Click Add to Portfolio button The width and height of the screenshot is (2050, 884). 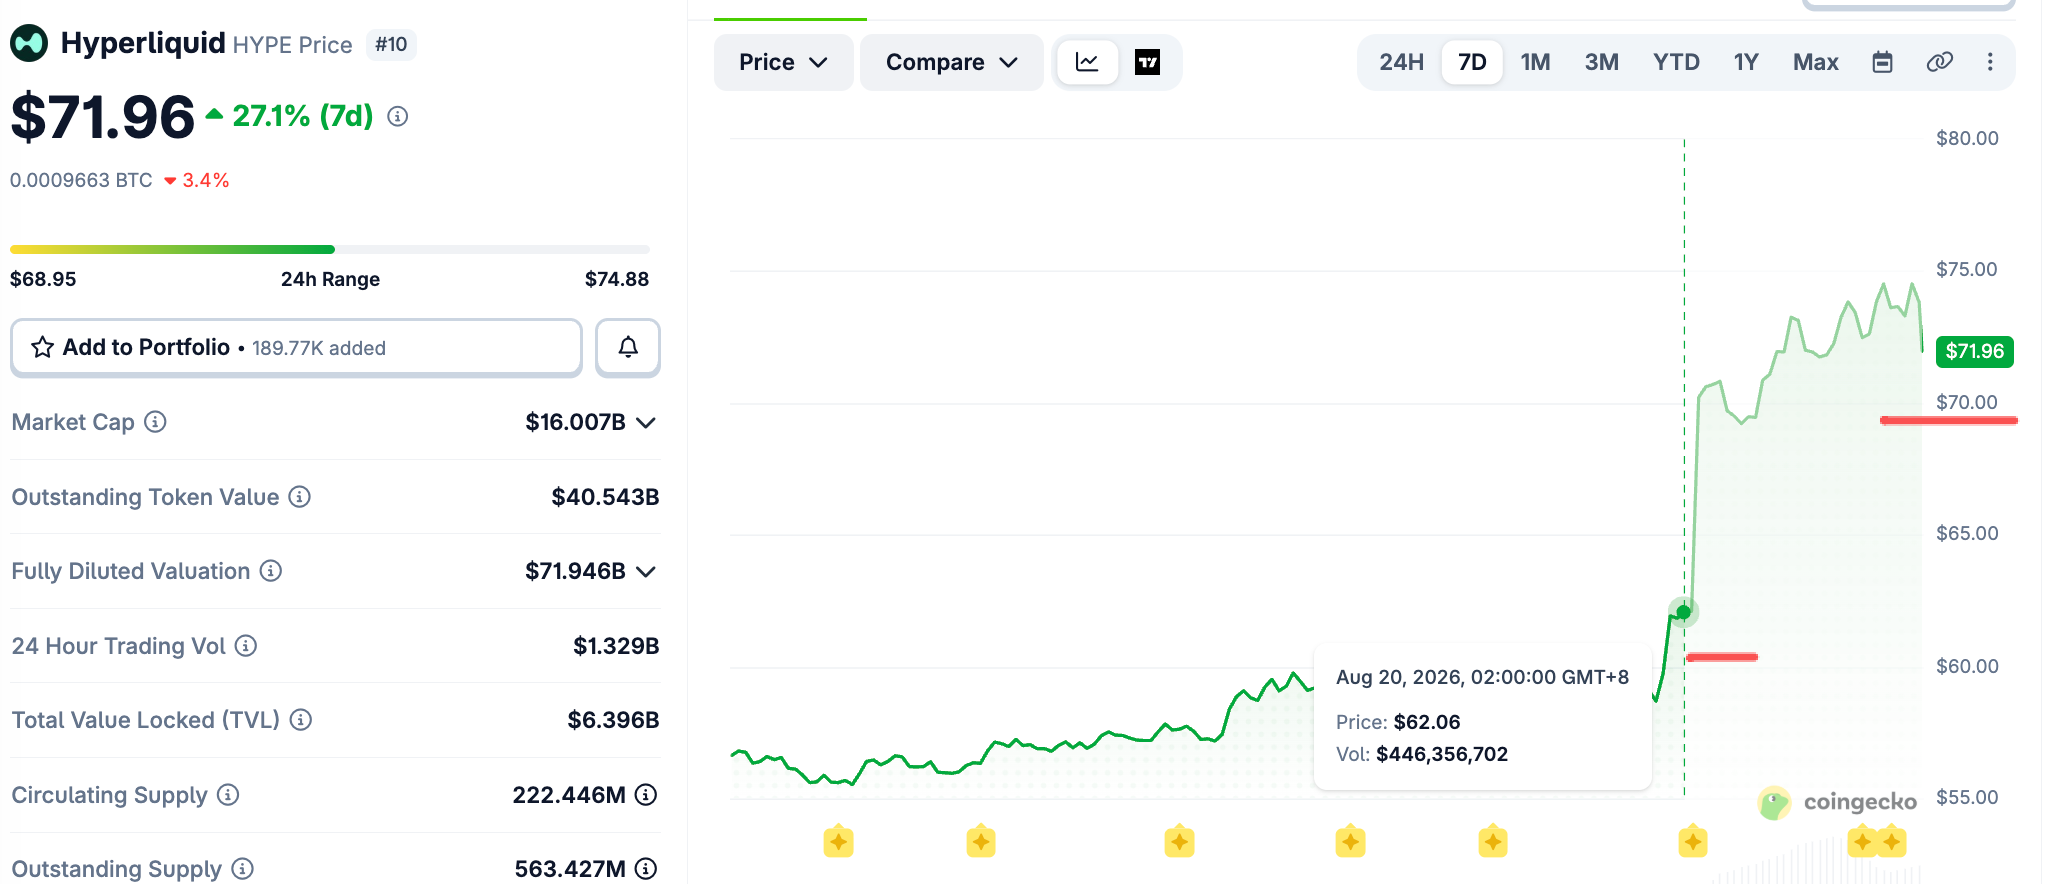click(x=296, y=347)
